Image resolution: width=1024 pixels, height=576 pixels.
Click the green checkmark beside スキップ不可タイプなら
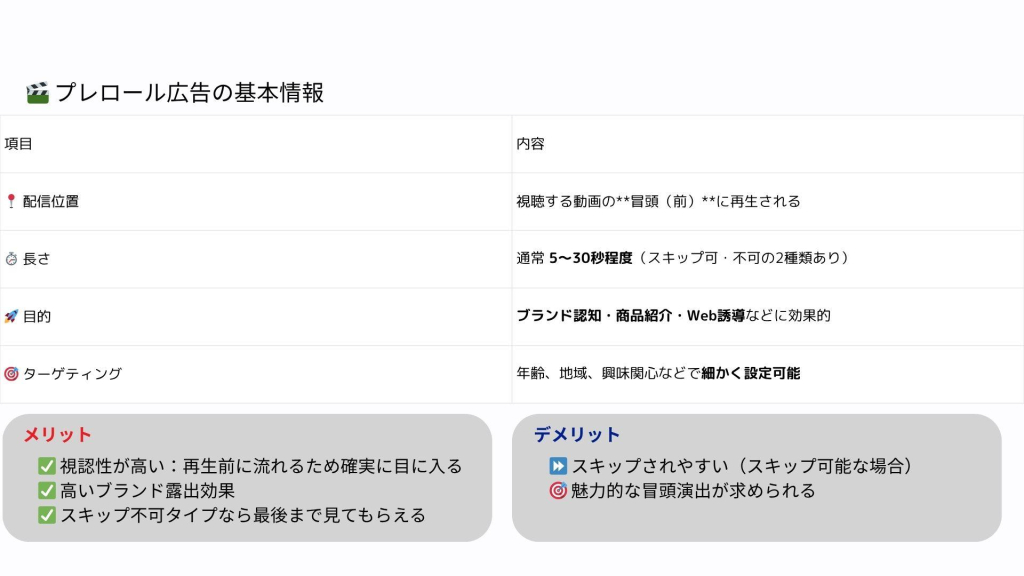(x=46, y=516)
